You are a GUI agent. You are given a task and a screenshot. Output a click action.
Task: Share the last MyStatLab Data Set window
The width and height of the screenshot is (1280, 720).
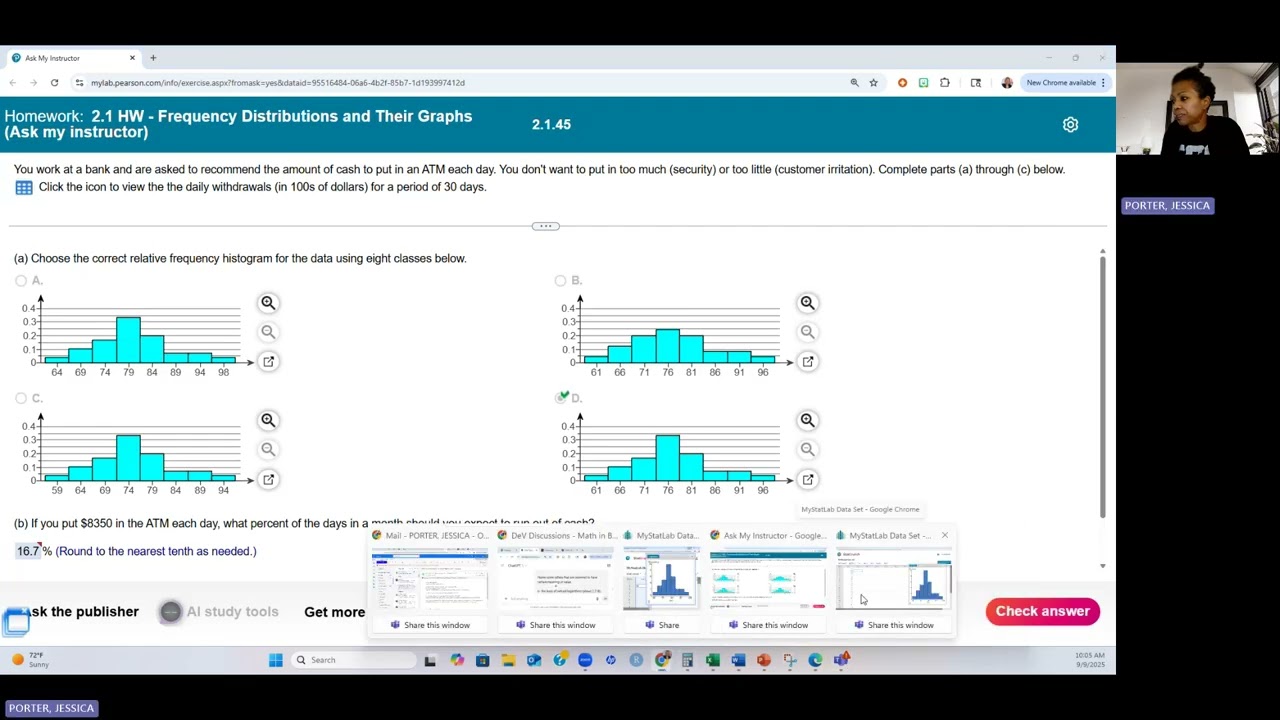[894, 625]
